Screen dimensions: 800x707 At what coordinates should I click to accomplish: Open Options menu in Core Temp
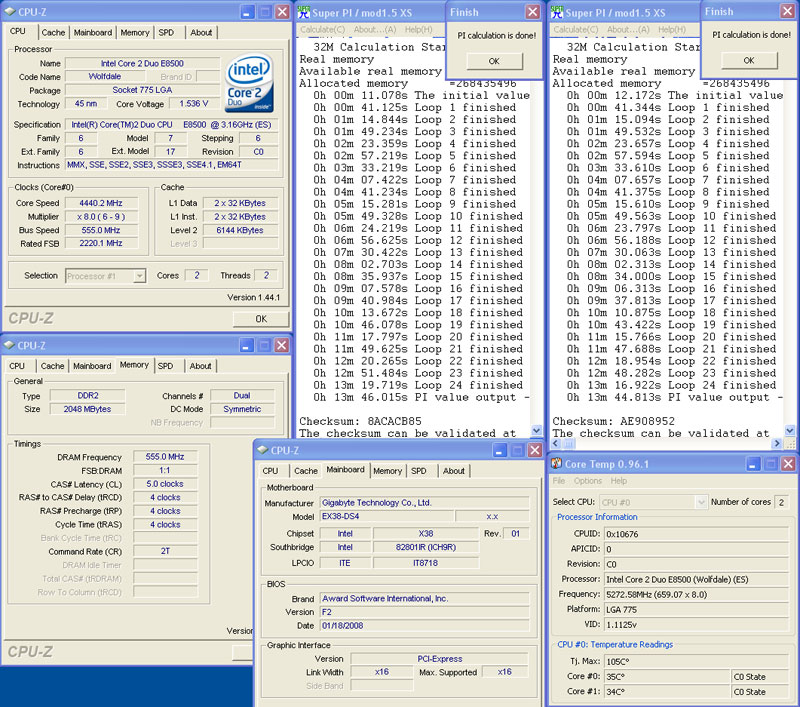coord(588,481)
